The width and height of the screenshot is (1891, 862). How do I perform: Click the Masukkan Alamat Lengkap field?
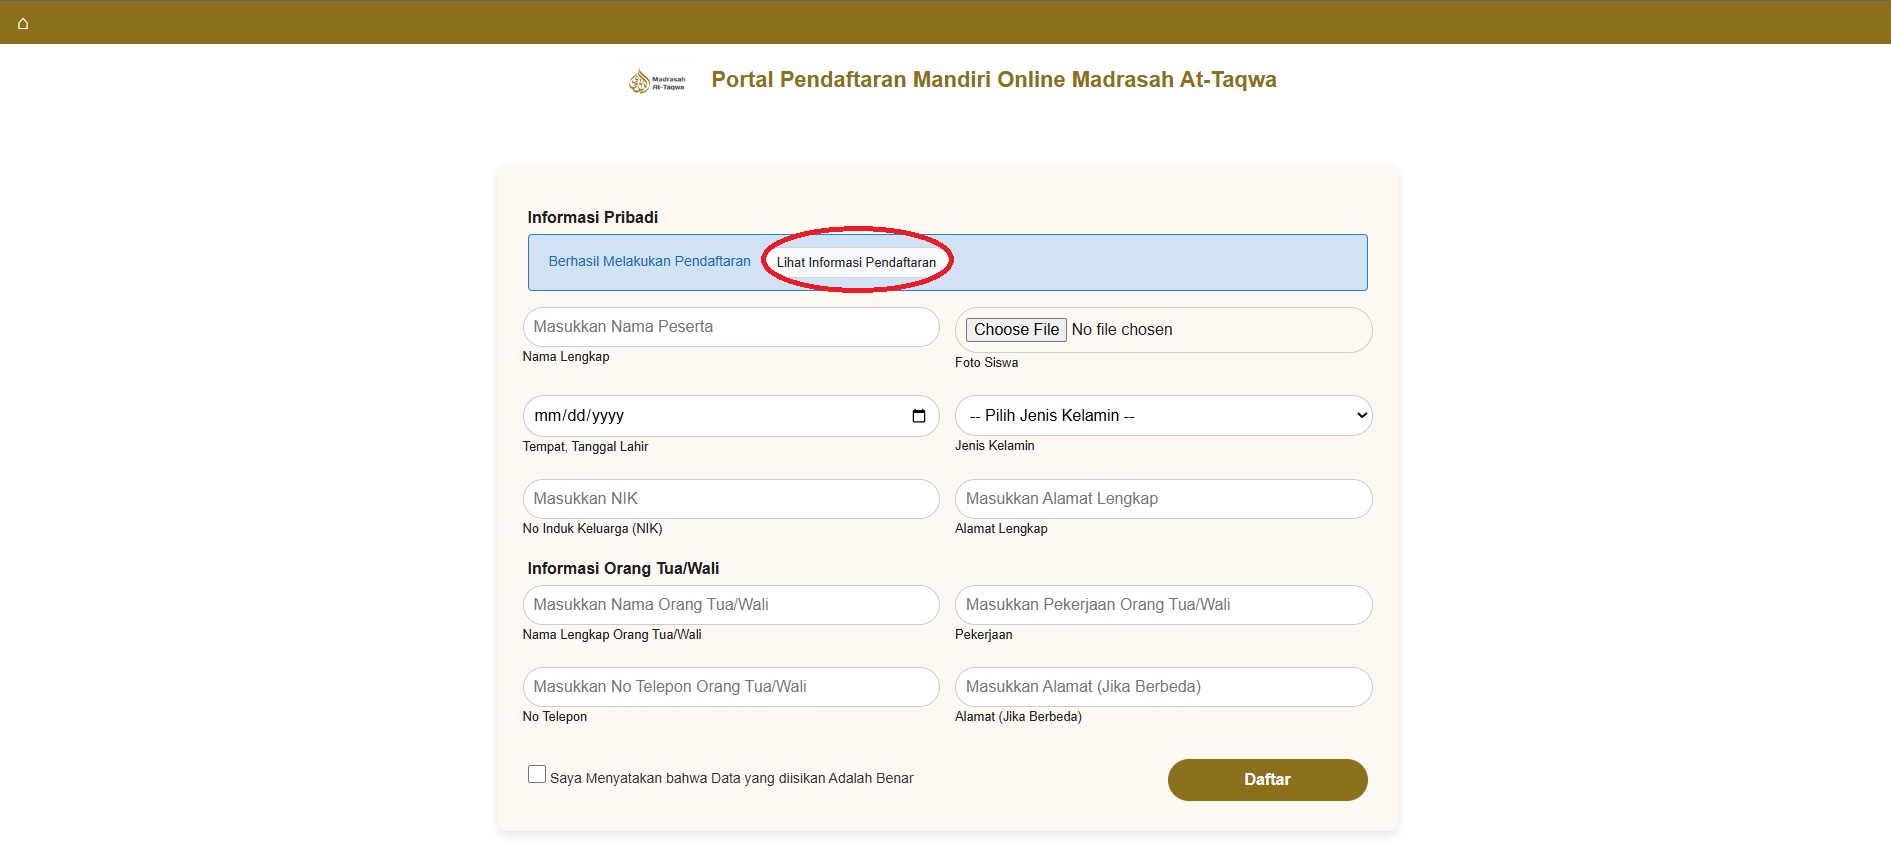(x=1163, y=499)
